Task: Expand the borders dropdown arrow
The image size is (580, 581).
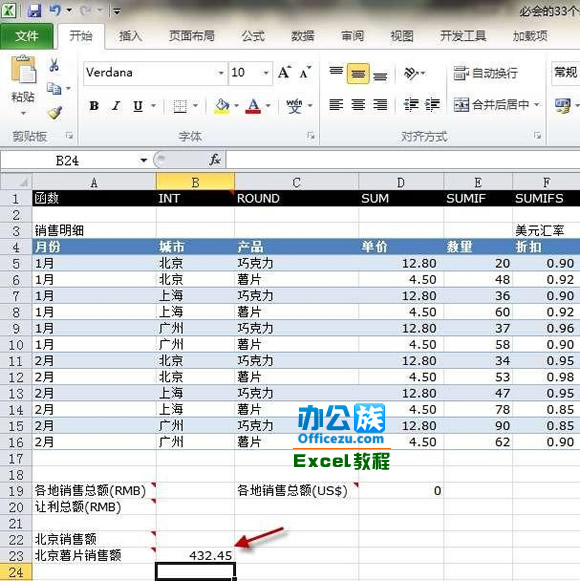Action: point(195,106)
